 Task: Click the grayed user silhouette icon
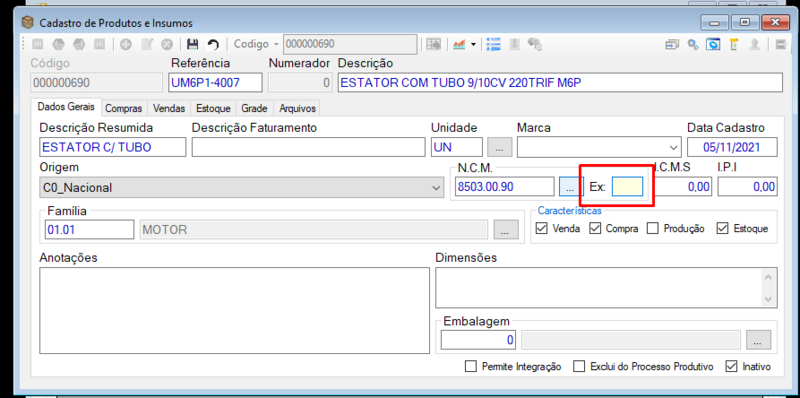click(x=754, y=44)
